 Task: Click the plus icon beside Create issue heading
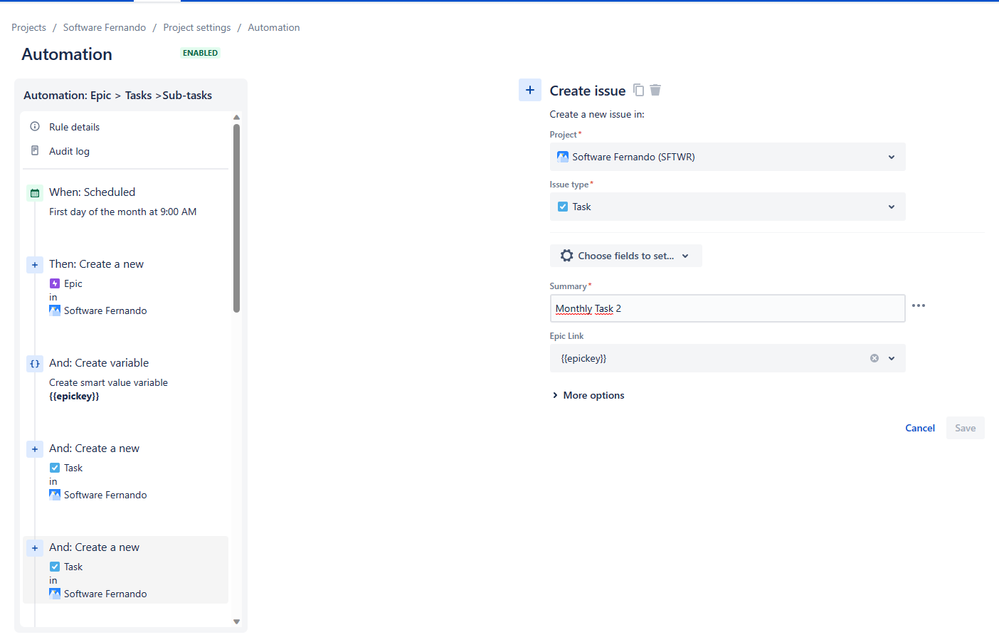530,91
